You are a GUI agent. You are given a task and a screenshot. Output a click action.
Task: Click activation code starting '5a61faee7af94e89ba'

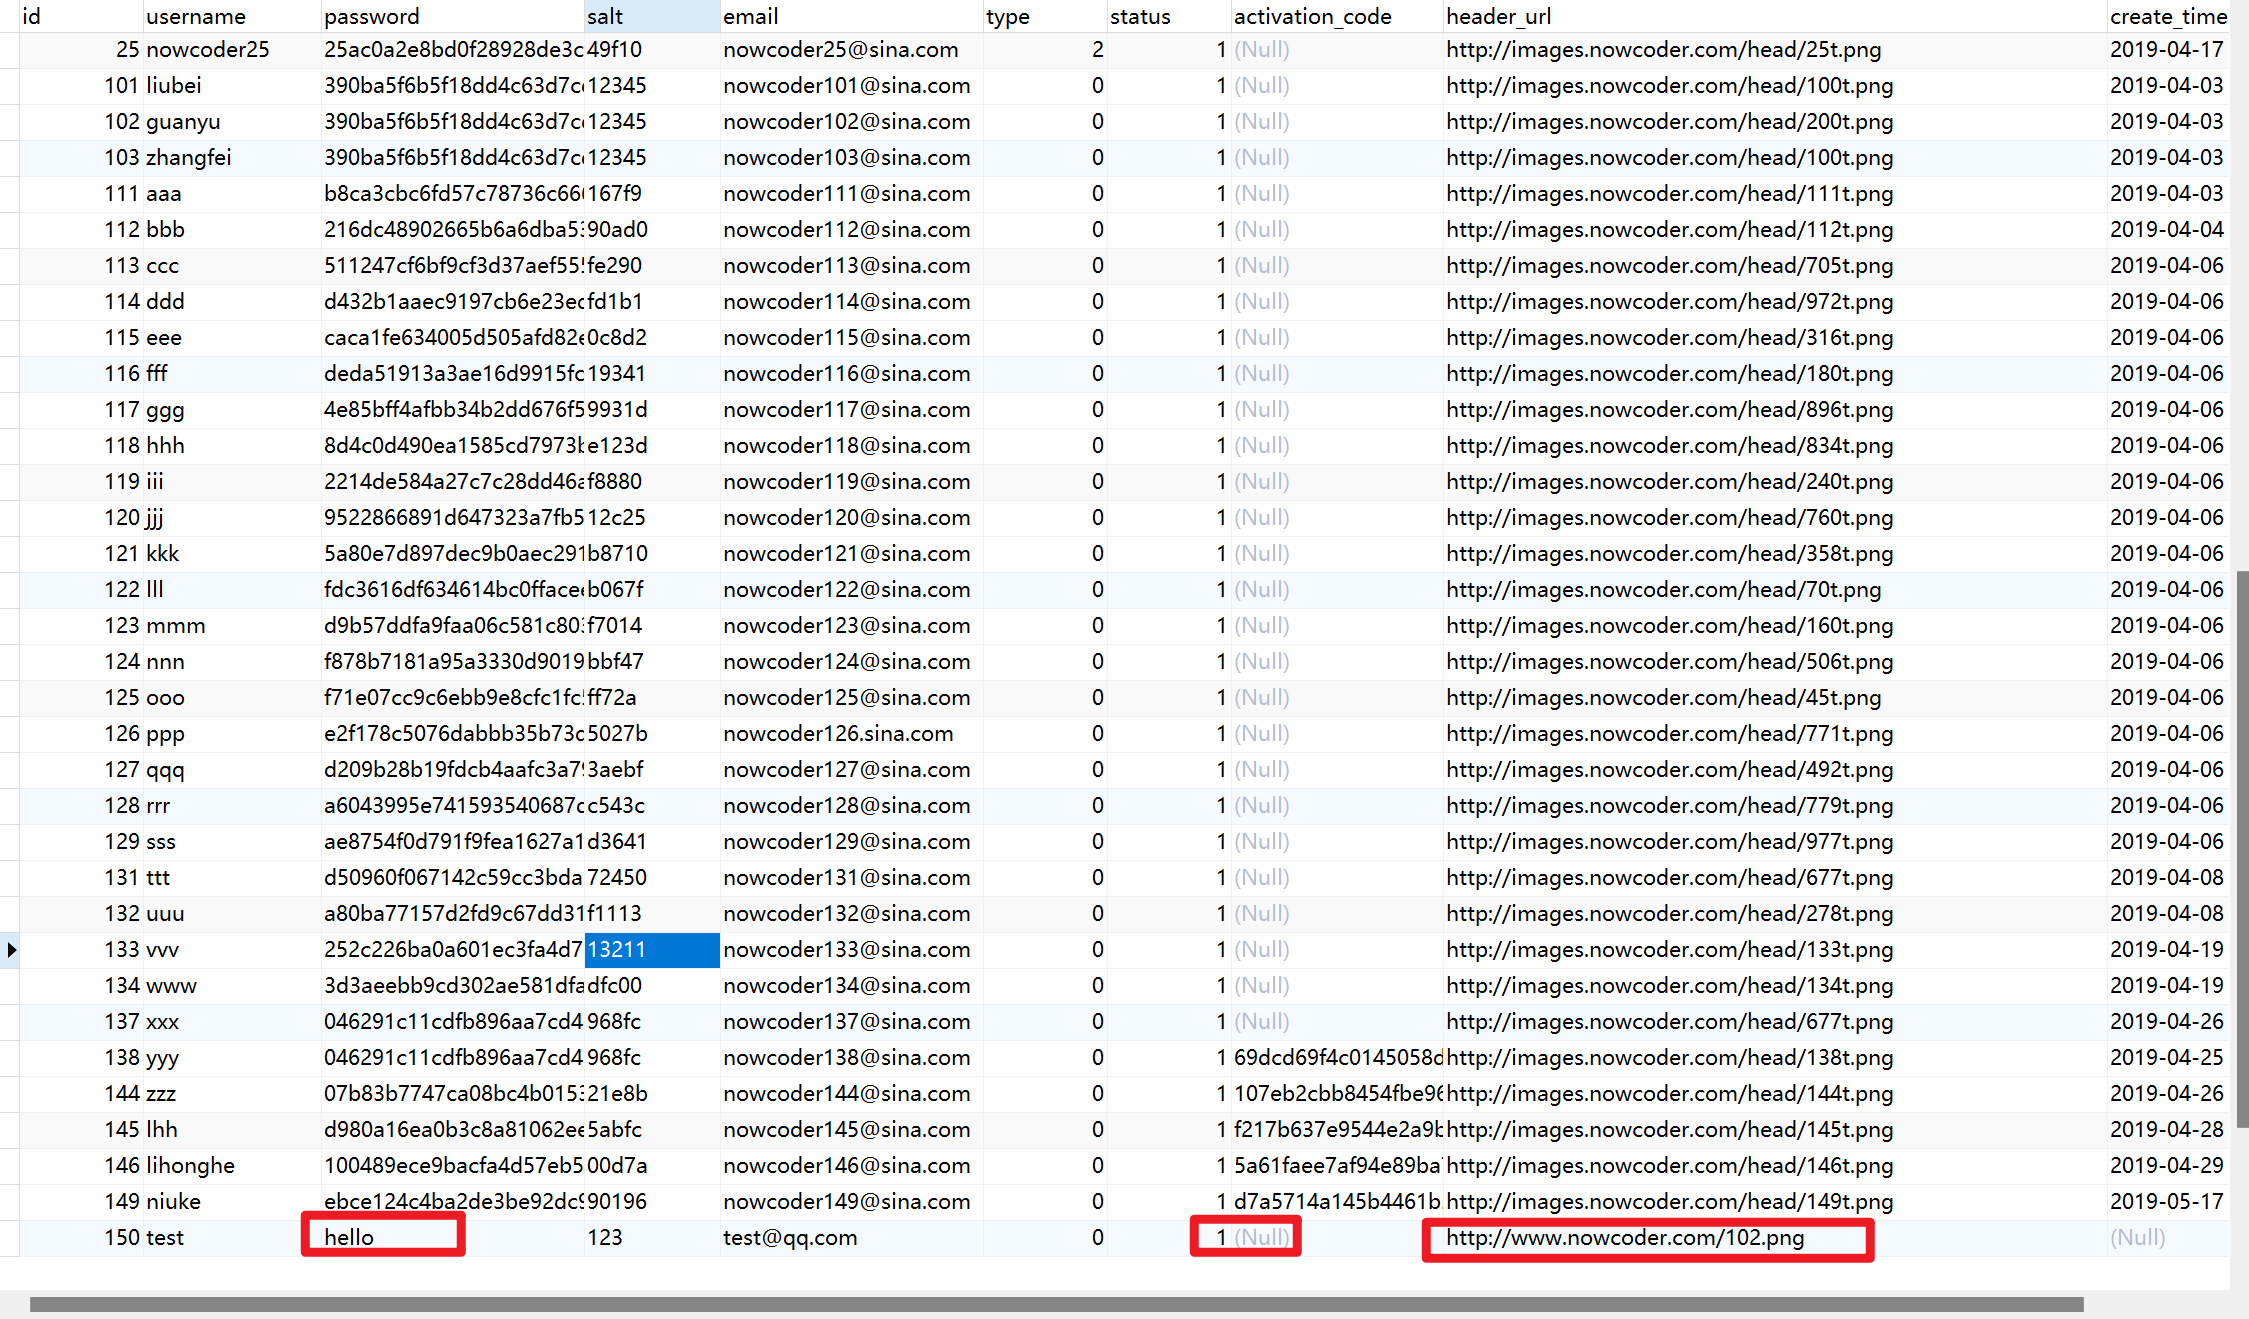(1338, 1166)
